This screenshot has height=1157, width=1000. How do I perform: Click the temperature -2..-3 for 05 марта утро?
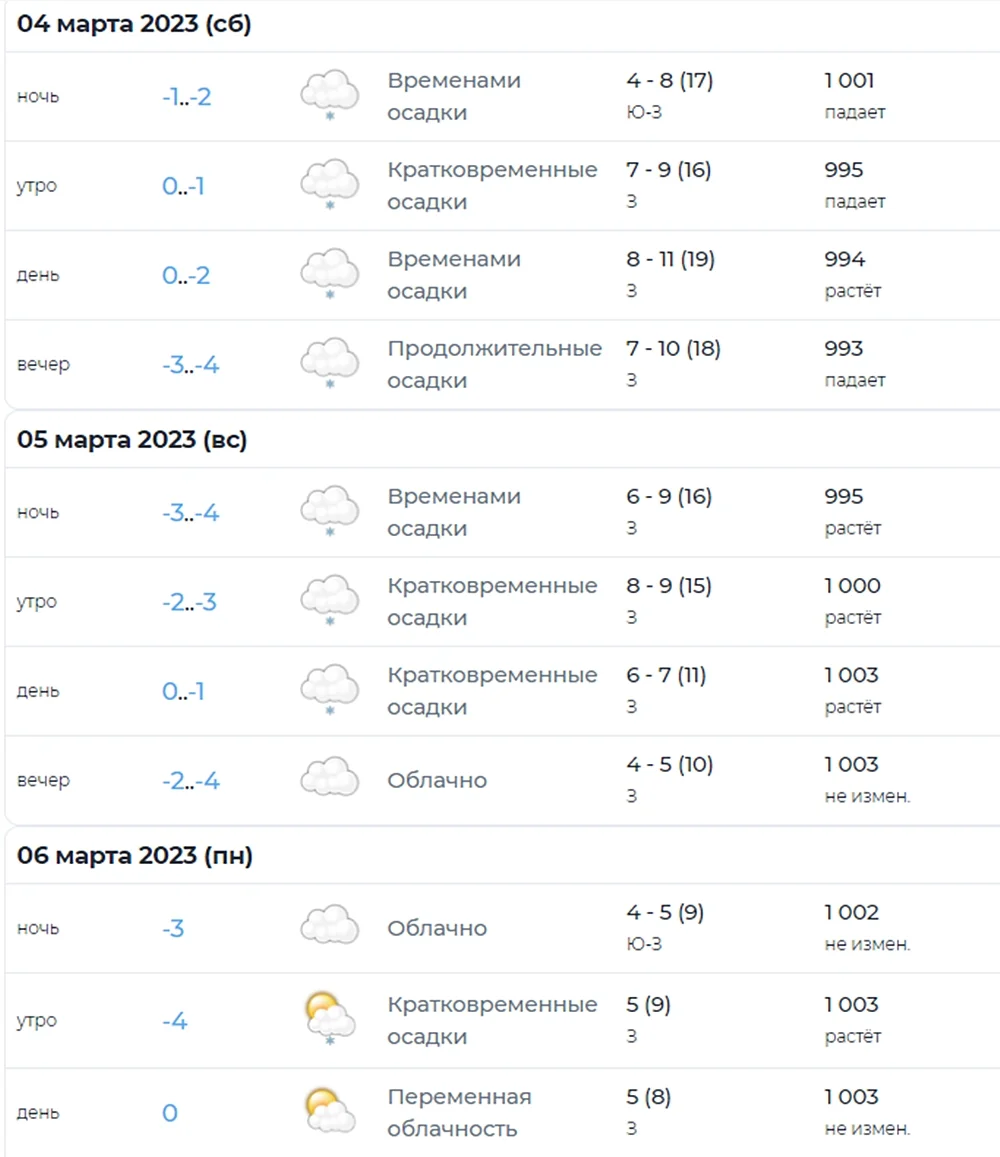pyautogui.click(x=189, y=603)
